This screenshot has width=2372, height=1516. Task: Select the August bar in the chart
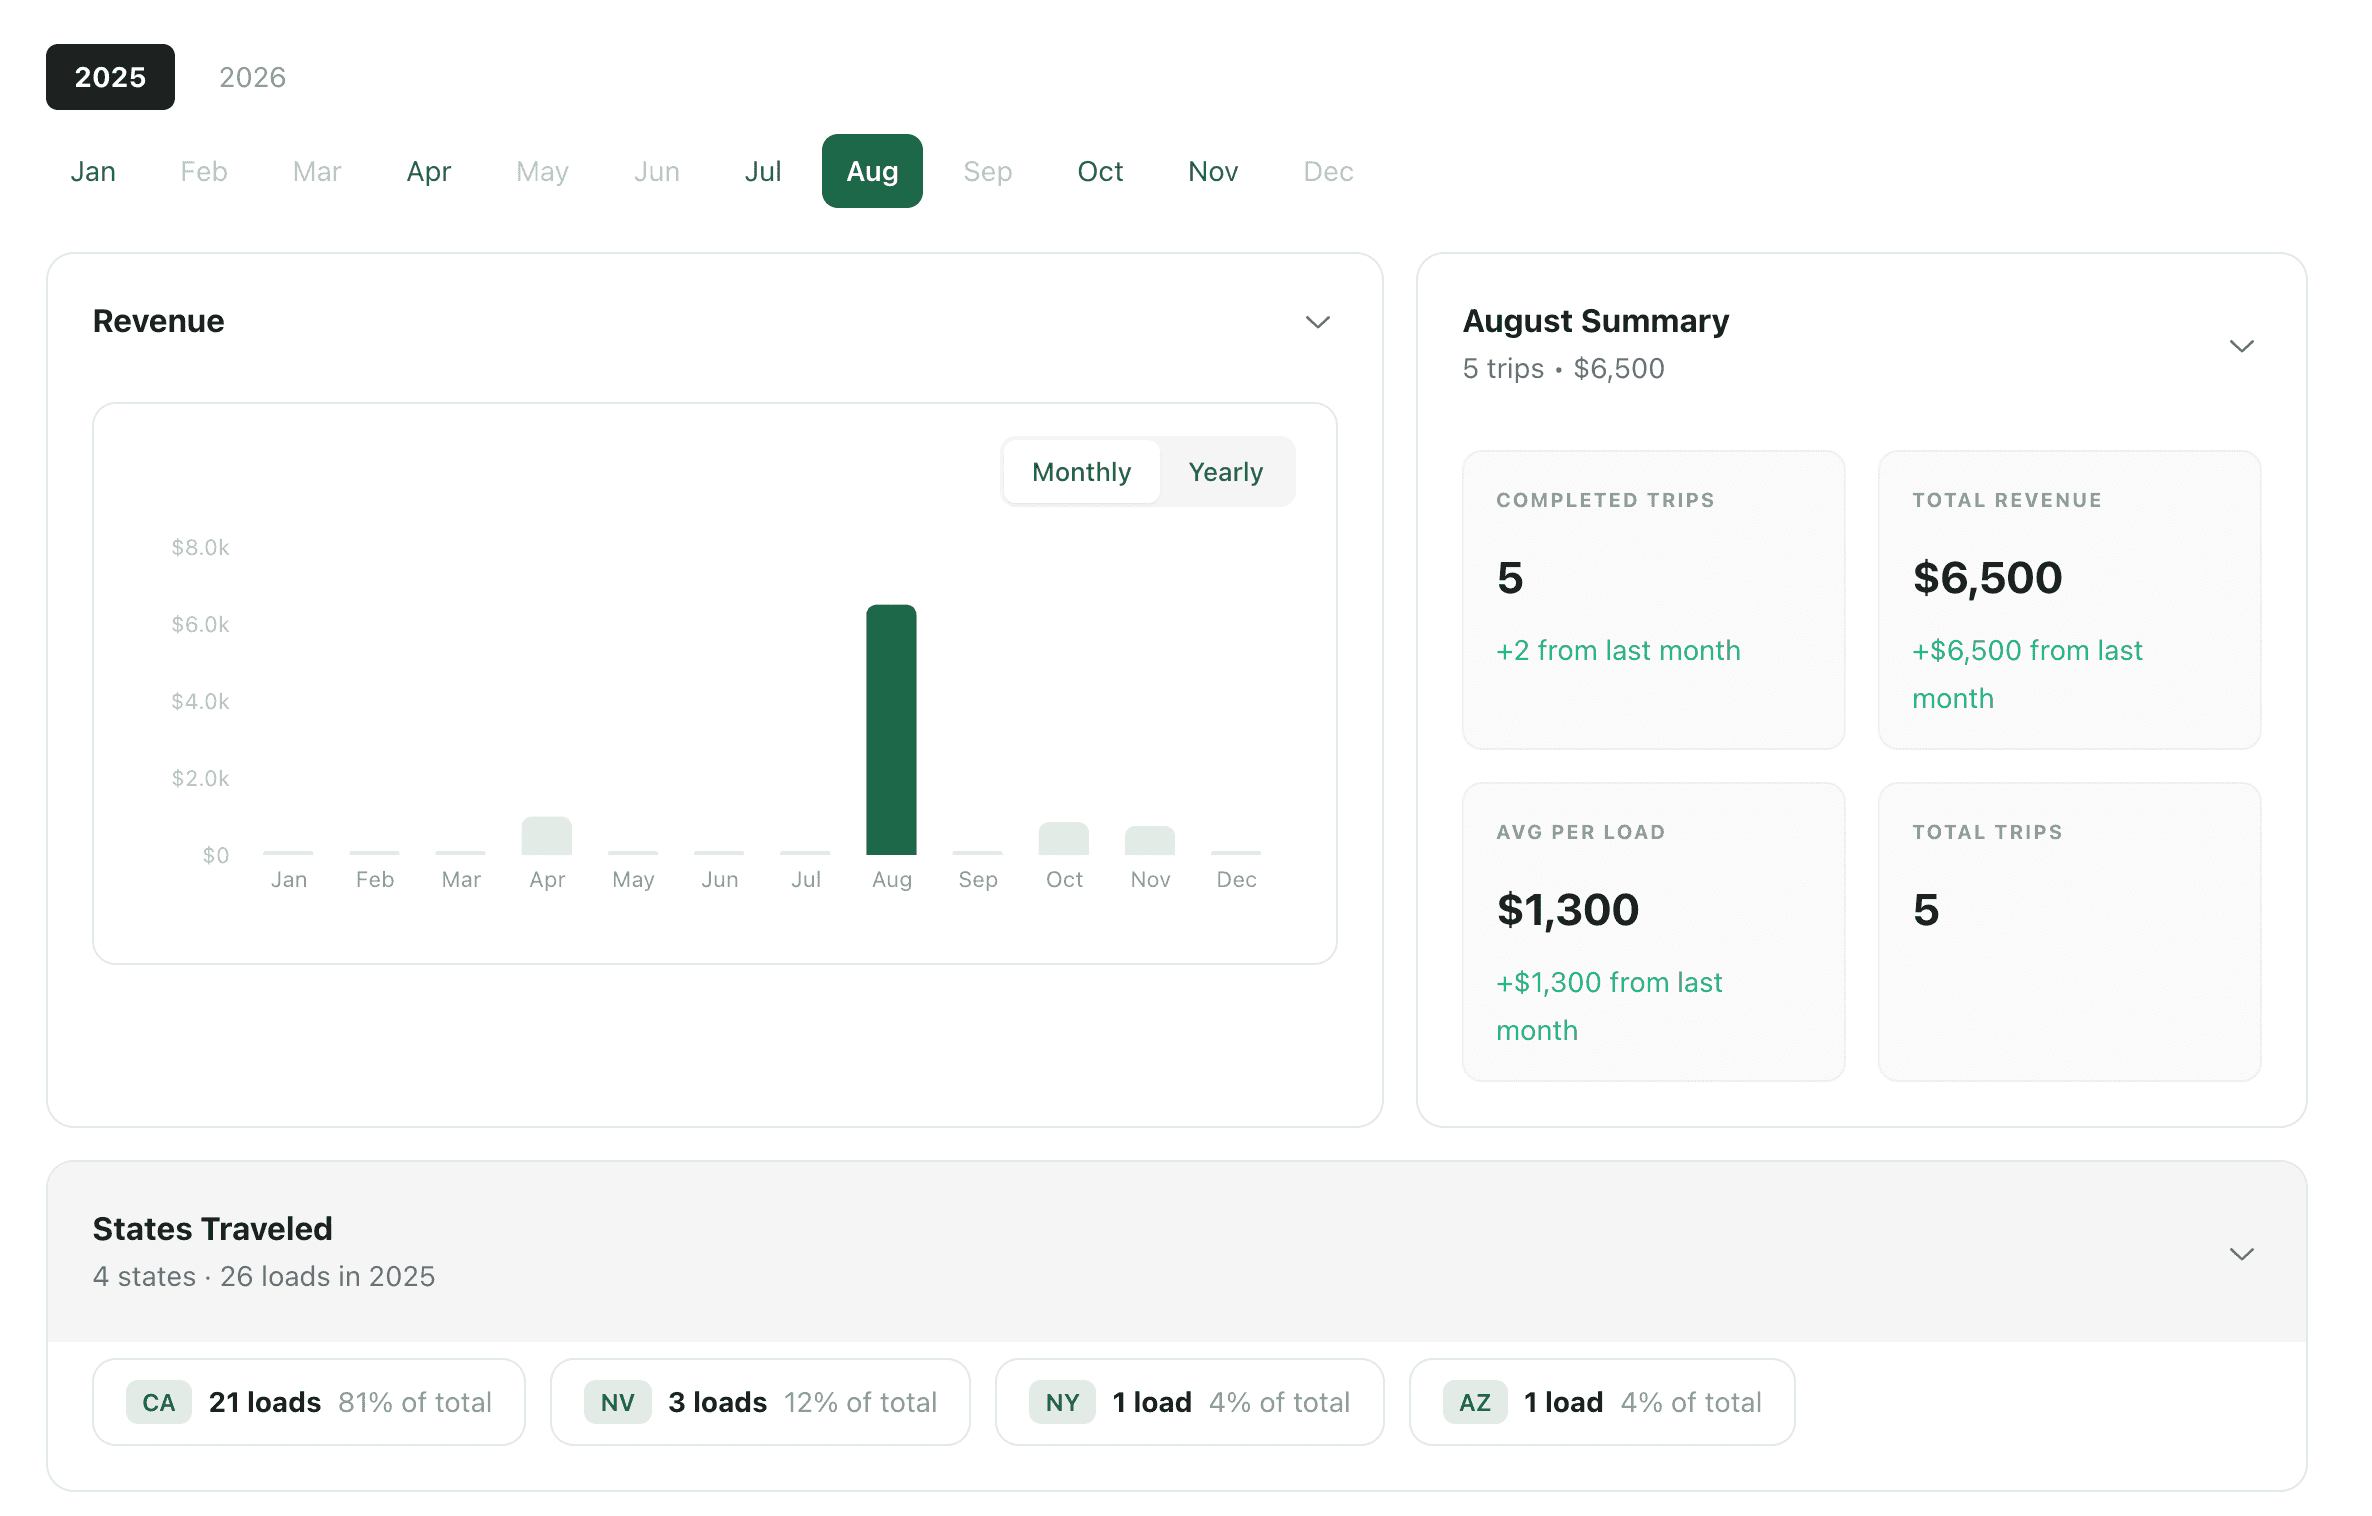(890, 730)
